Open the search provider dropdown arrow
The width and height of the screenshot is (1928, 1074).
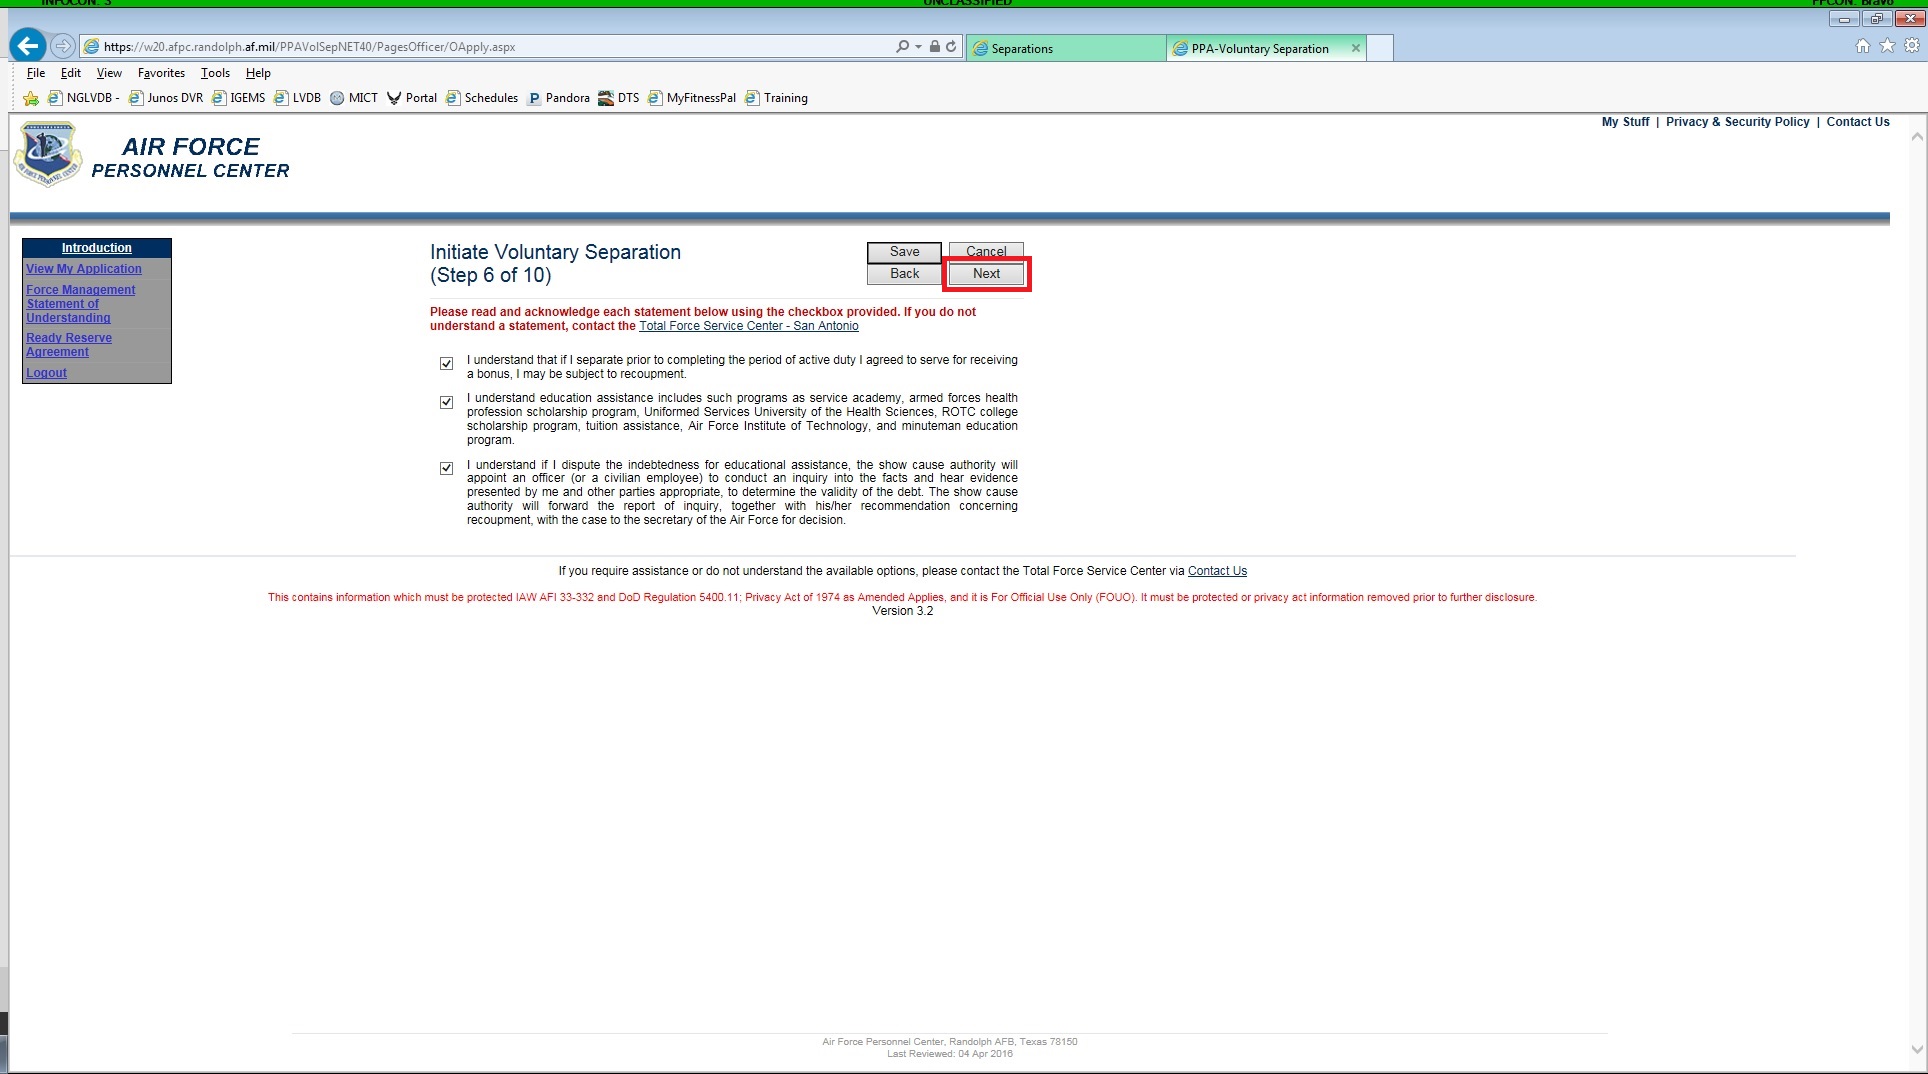tap(918, 46)
